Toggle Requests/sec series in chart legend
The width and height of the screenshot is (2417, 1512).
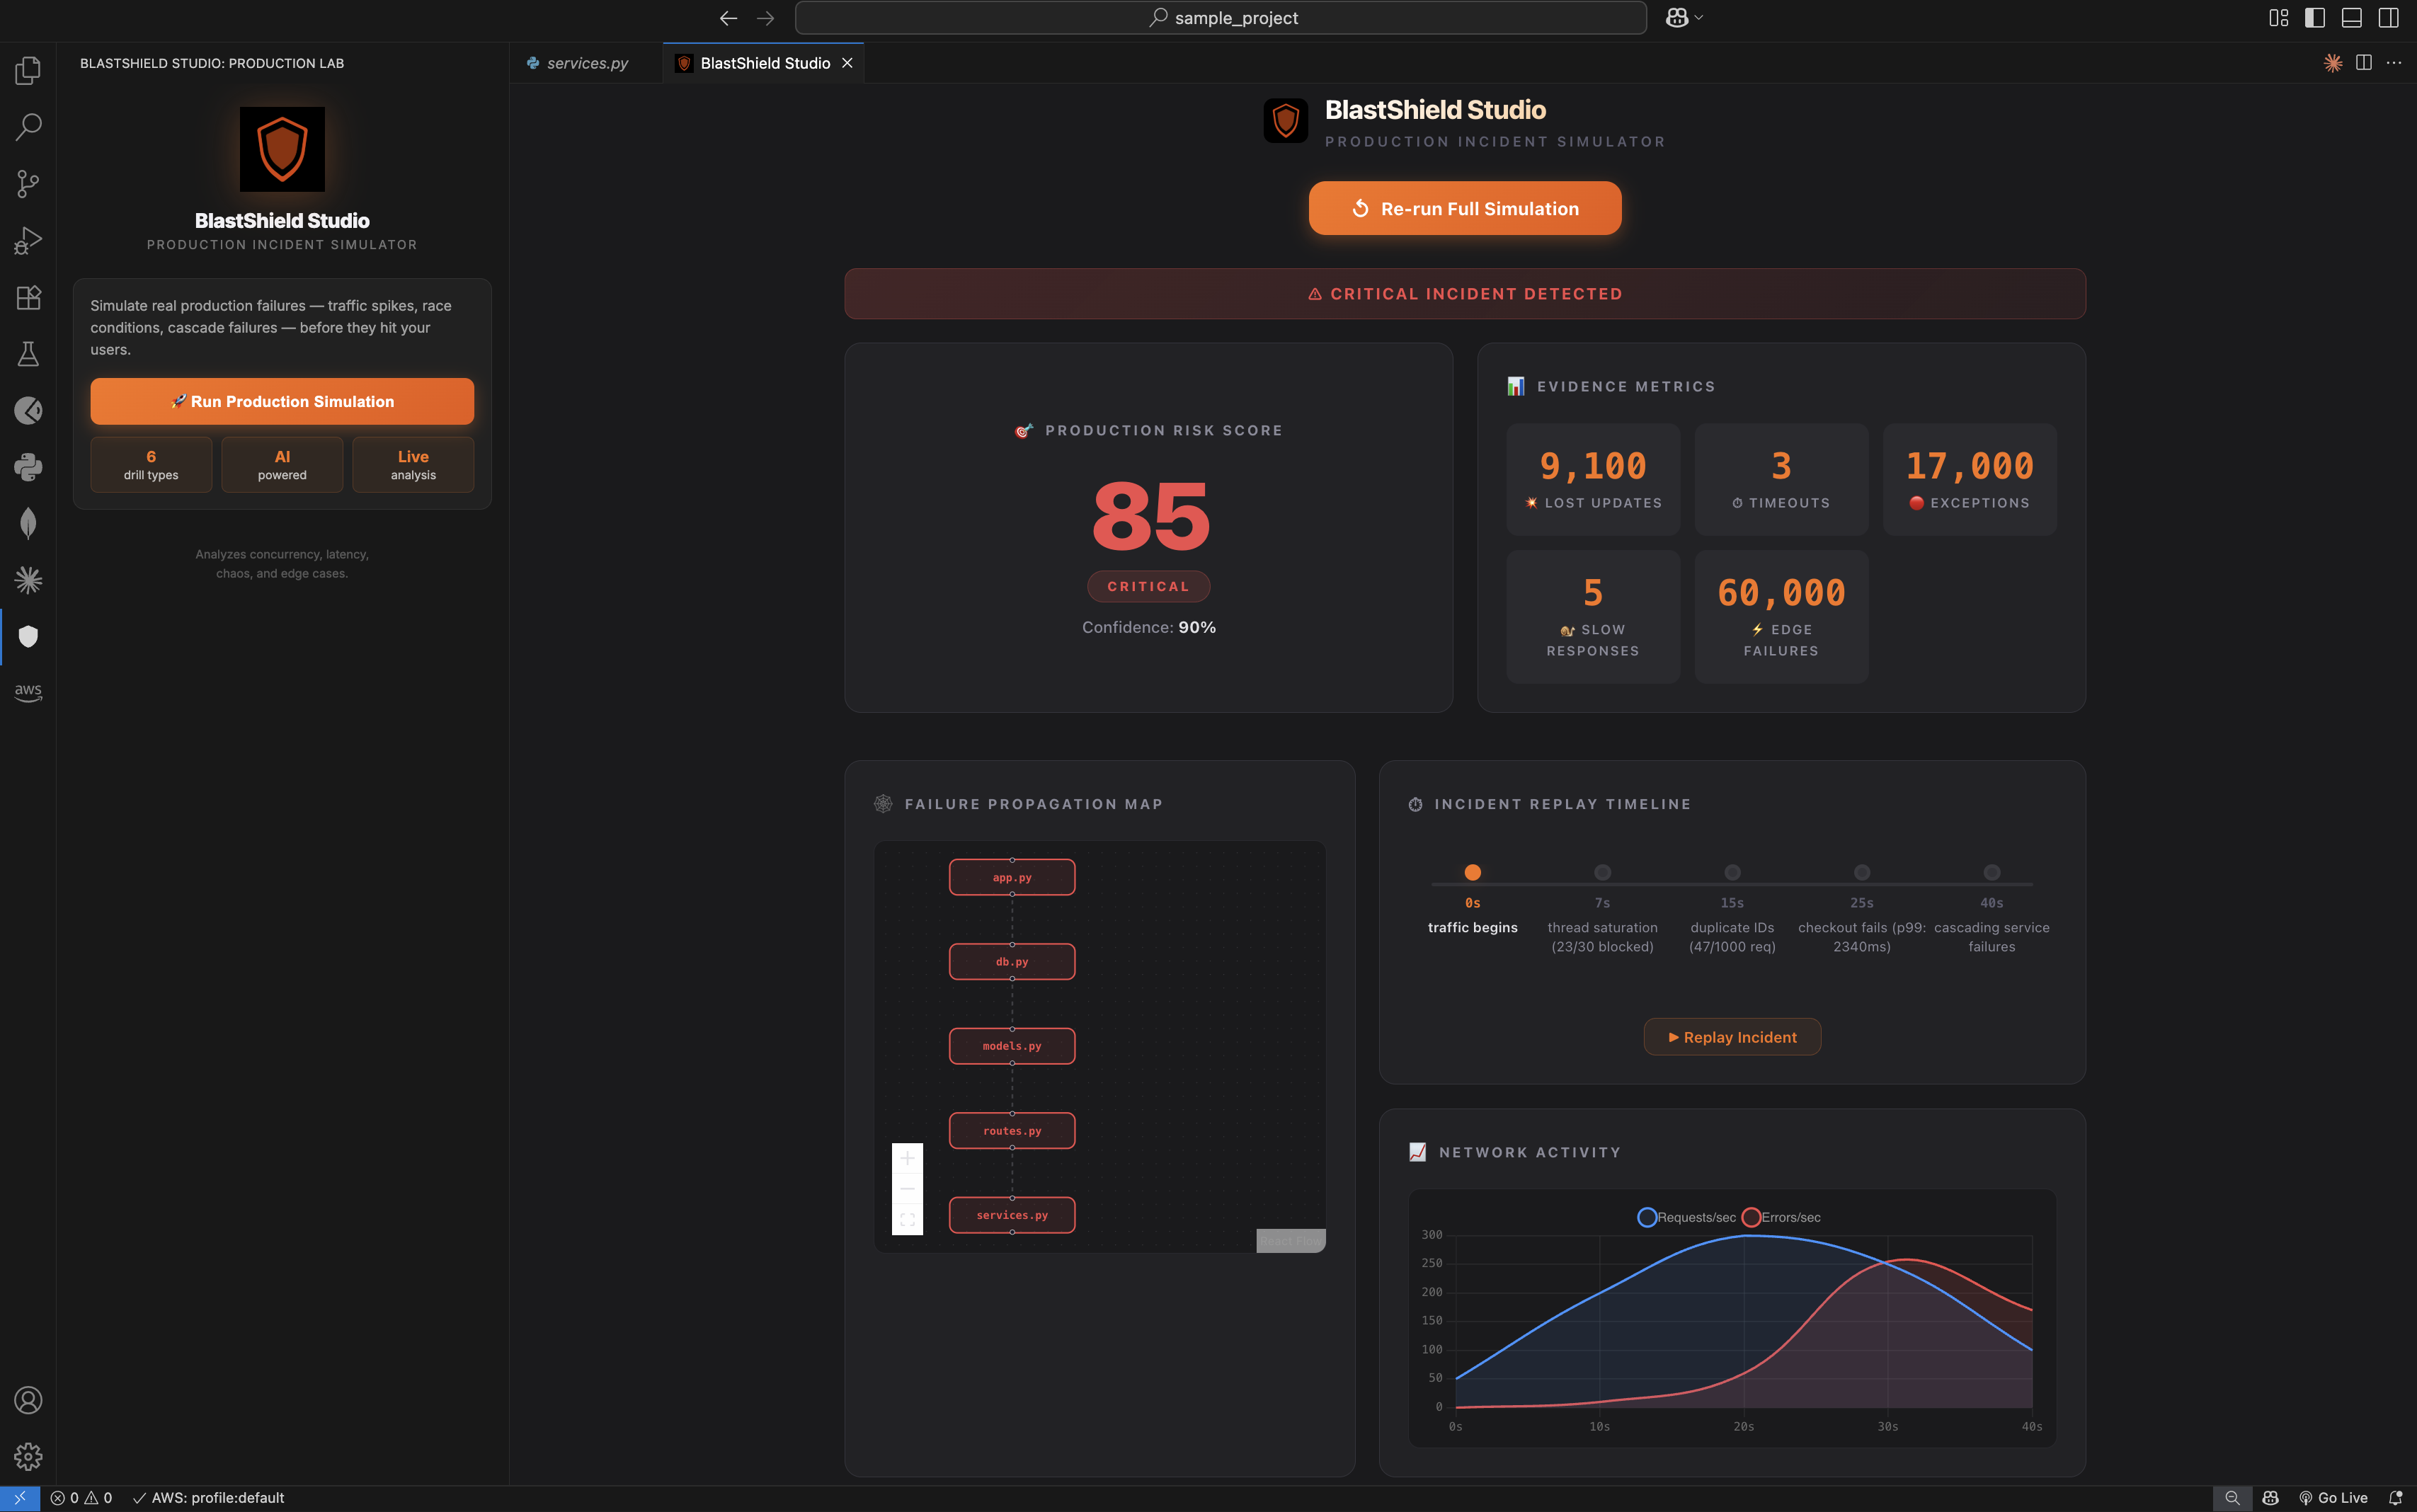[x=1686, y=1217]
